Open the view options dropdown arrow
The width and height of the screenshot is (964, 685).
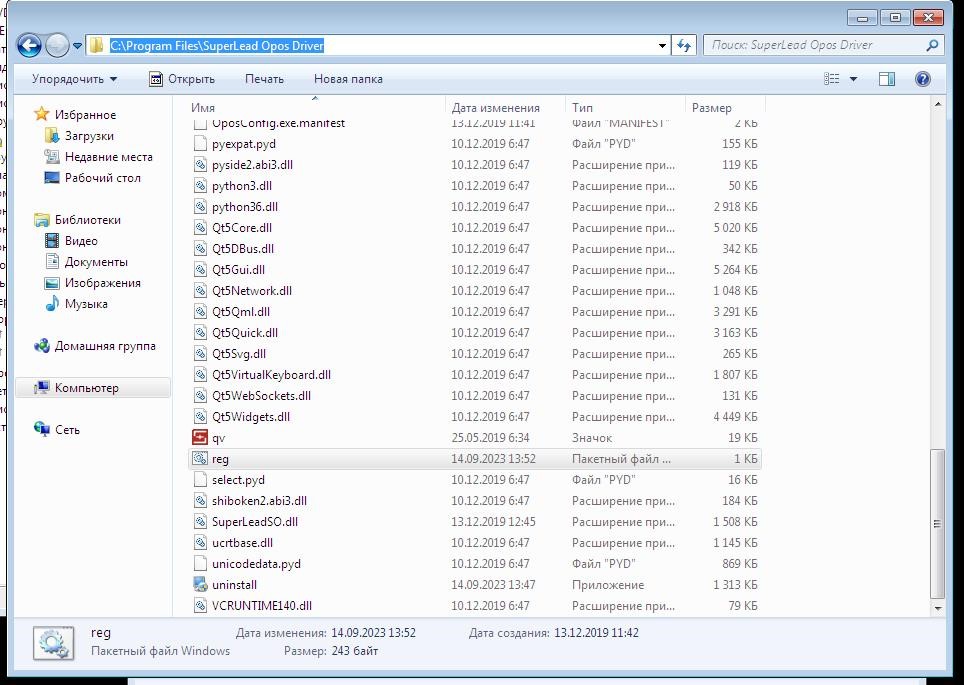tap(853, 79)
